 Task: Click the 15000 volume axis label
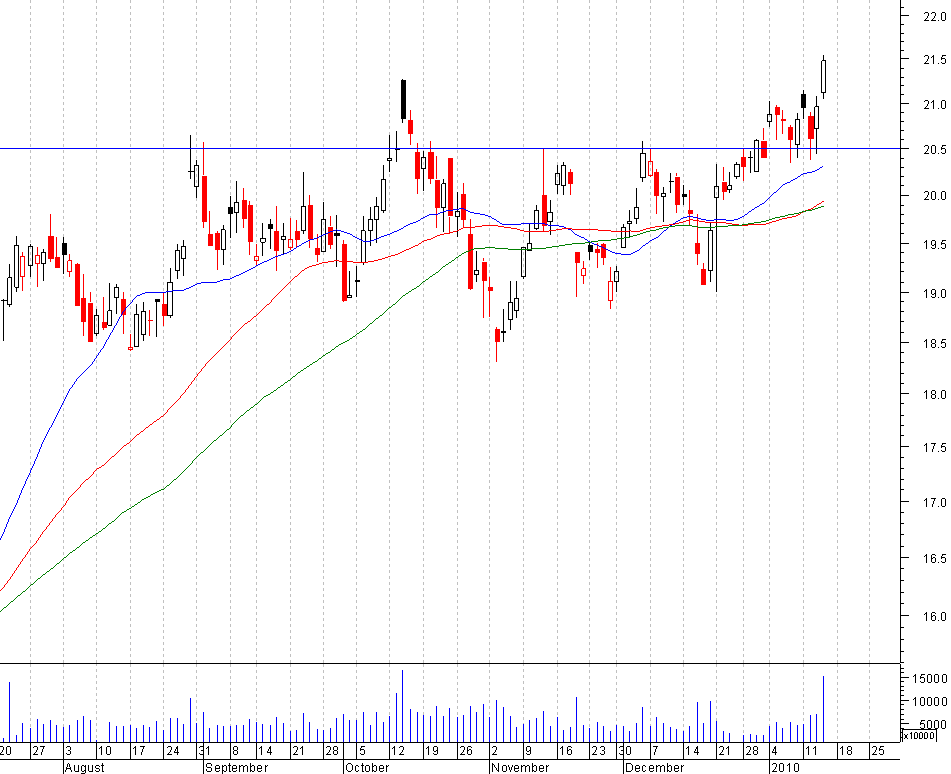(930, 678)
